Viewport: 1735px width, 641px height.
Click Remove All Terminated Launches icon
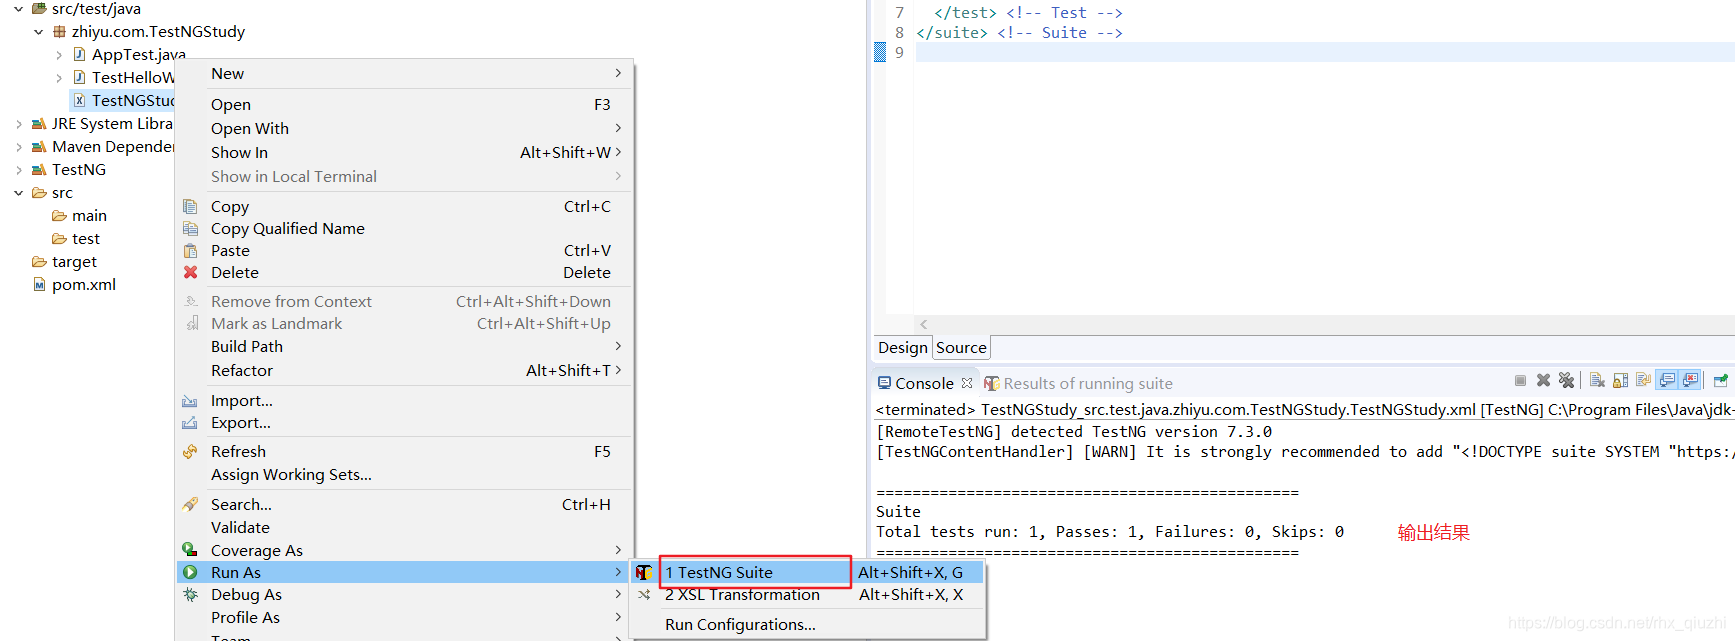coord(1566,381)
